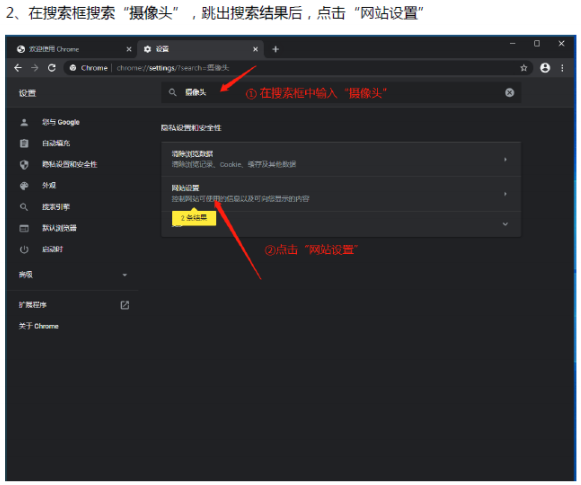Select 外观 in the sidebar
The width and height of the screenshot is (581, 485).
click(49, 185)
